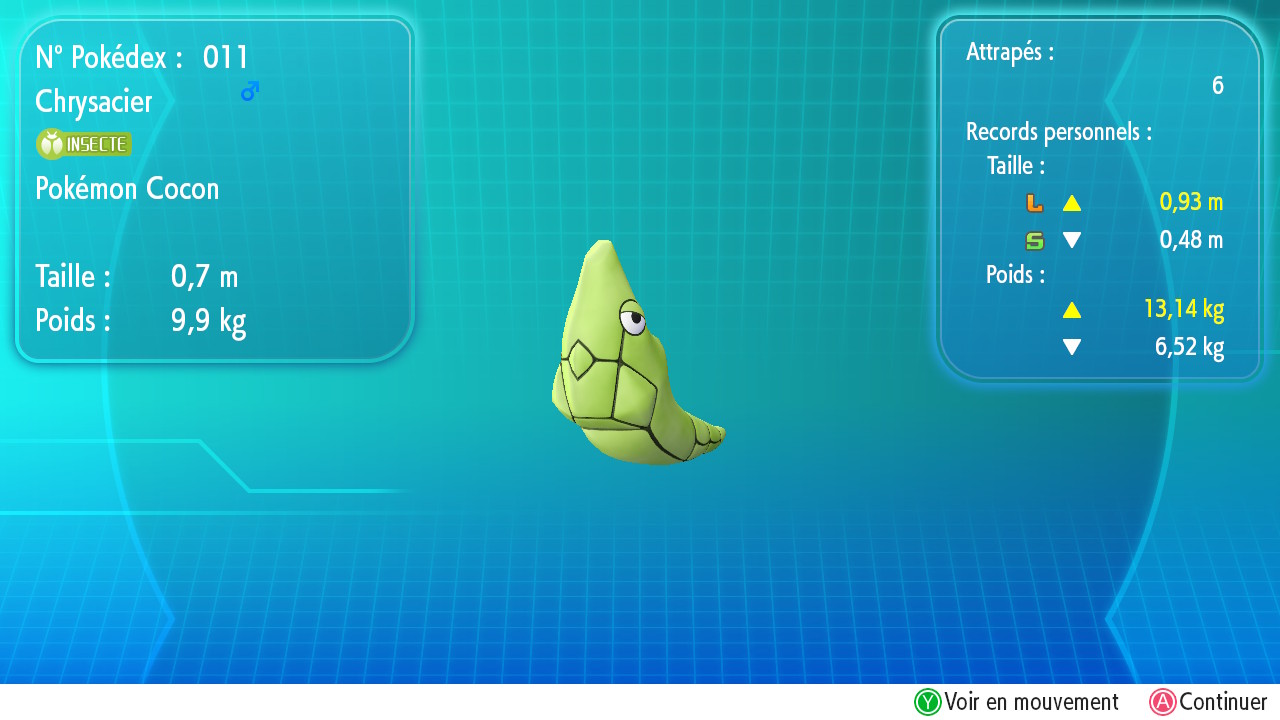Click the Chrysacier 3D model

tap(628, 362)
